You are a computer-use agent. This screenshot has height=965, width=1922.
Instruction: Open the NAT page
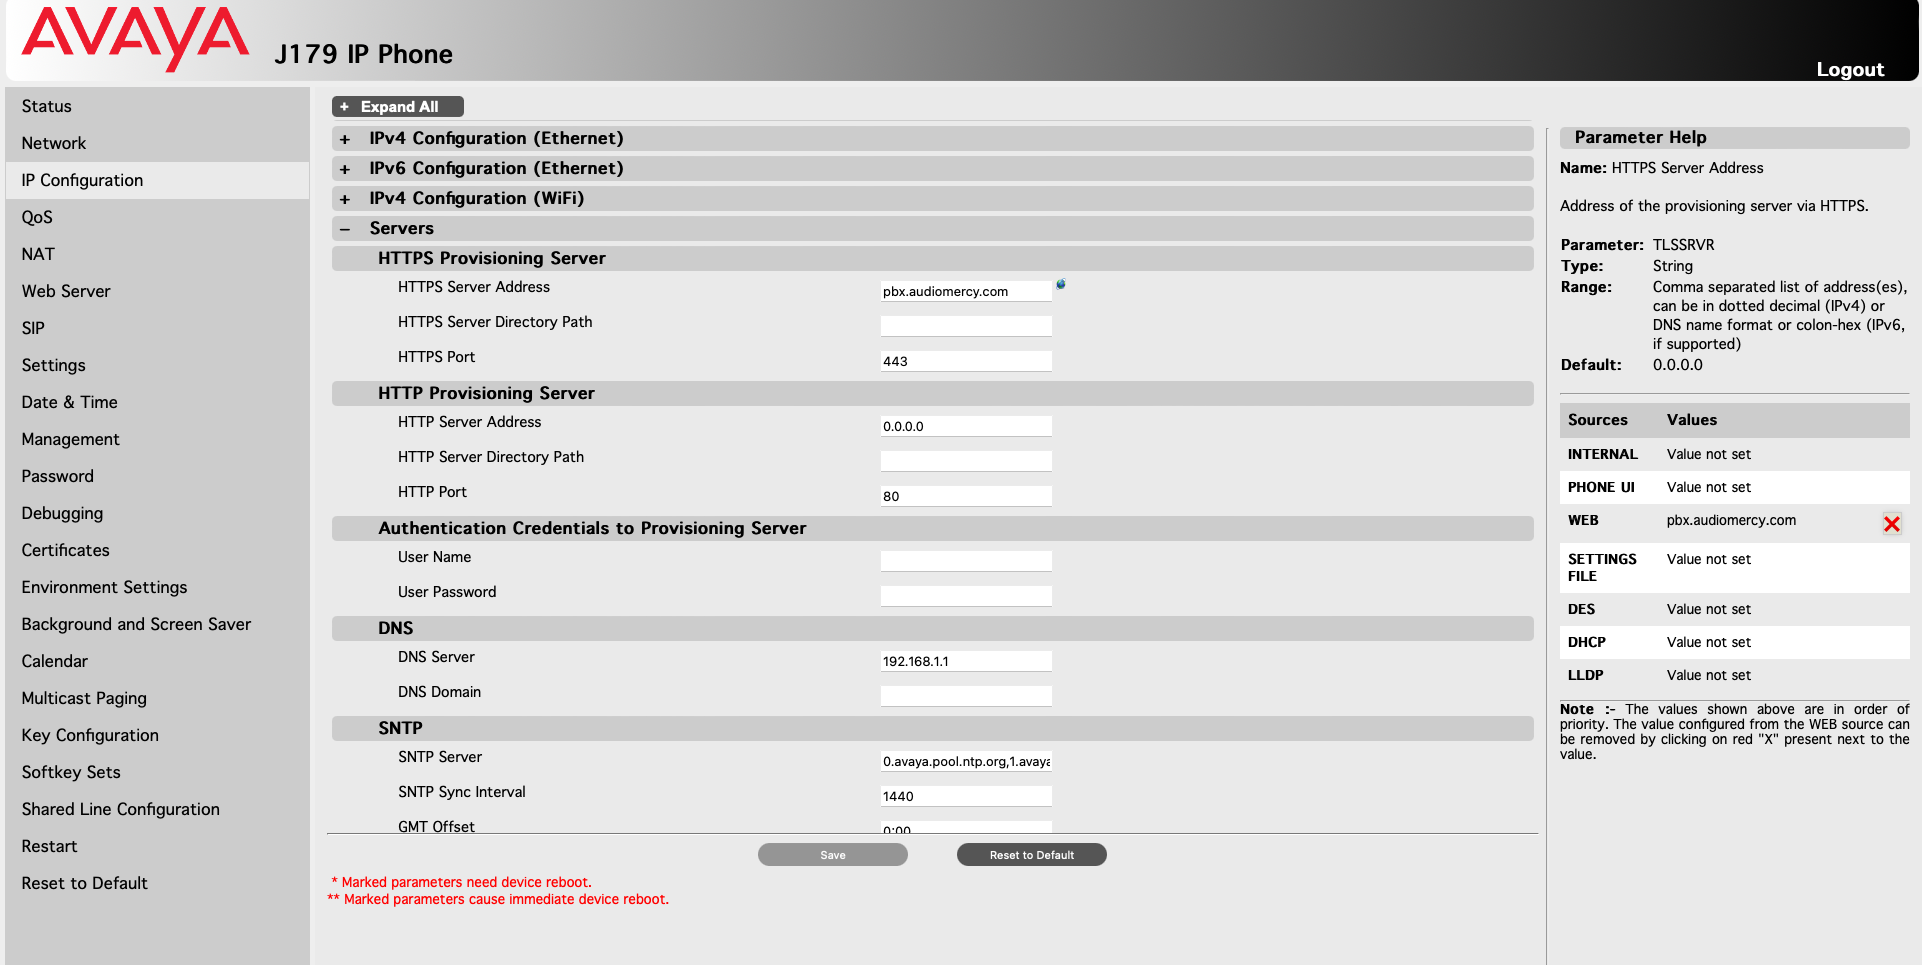click(157, 254)
